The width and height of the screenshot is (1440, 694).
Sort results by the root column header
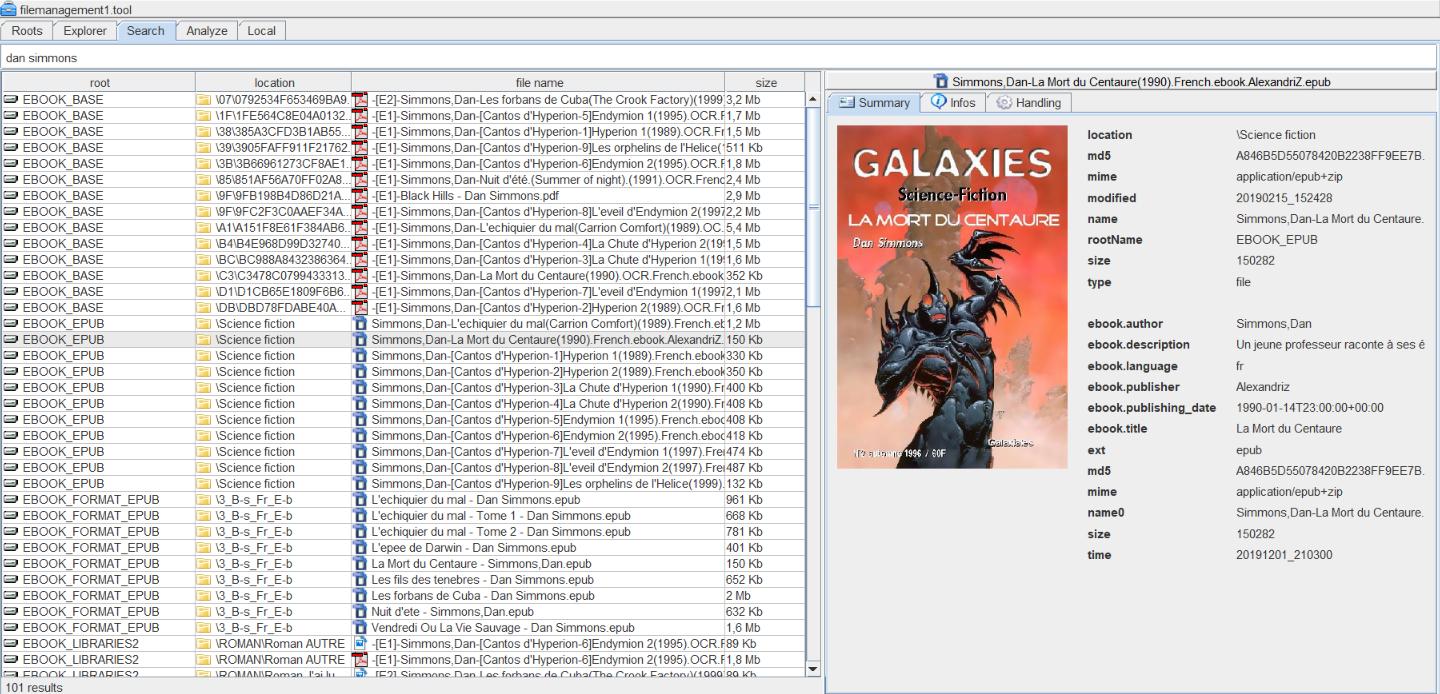tap(99, 83)
